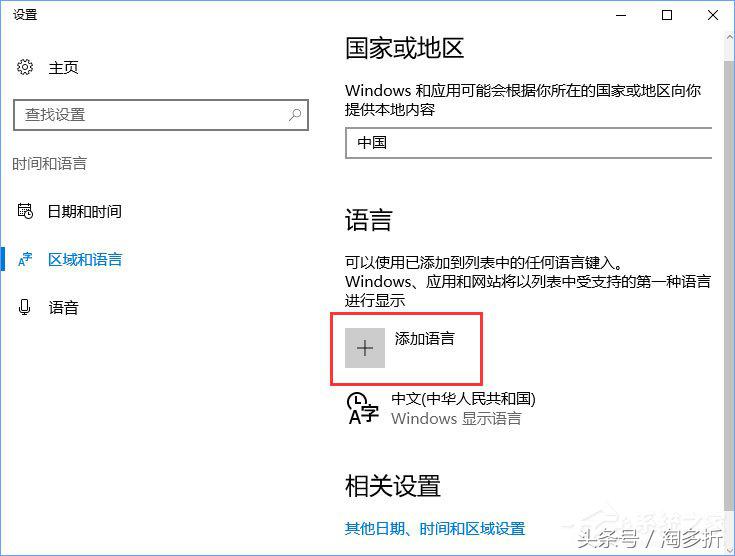Open the 日期和时间 settings page
The width and height of the screenshot is (735, 556).
[84, 211]
